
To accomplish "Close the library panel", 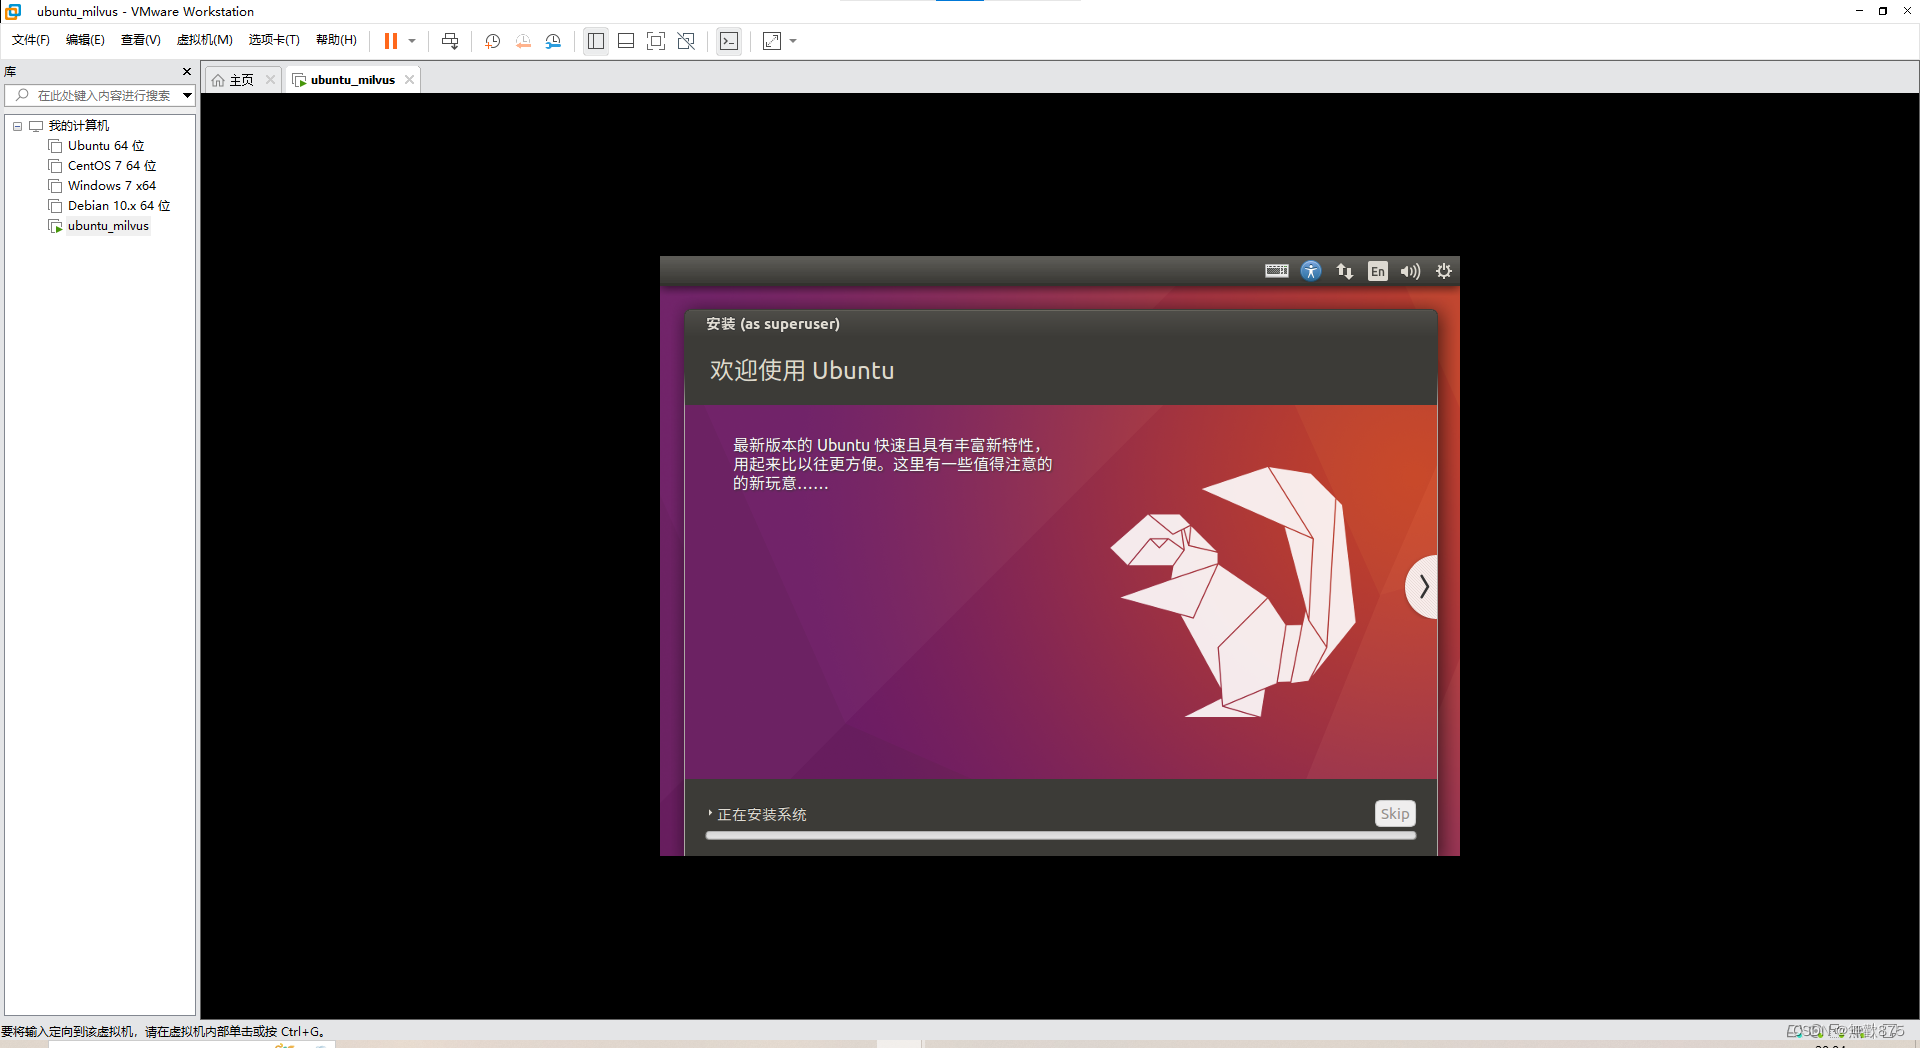I will tap(186, 71).
